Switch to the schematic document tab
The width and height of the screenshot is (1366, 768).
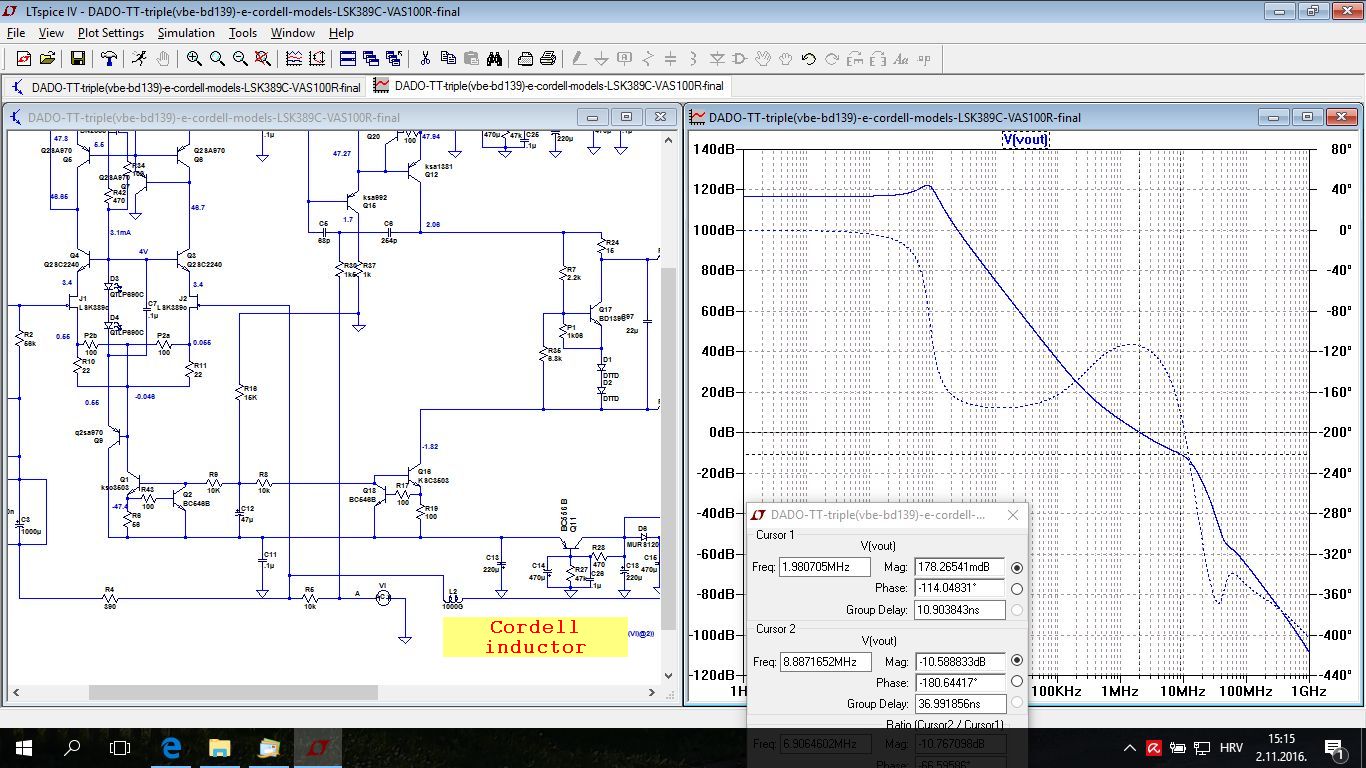coord(186,87)
